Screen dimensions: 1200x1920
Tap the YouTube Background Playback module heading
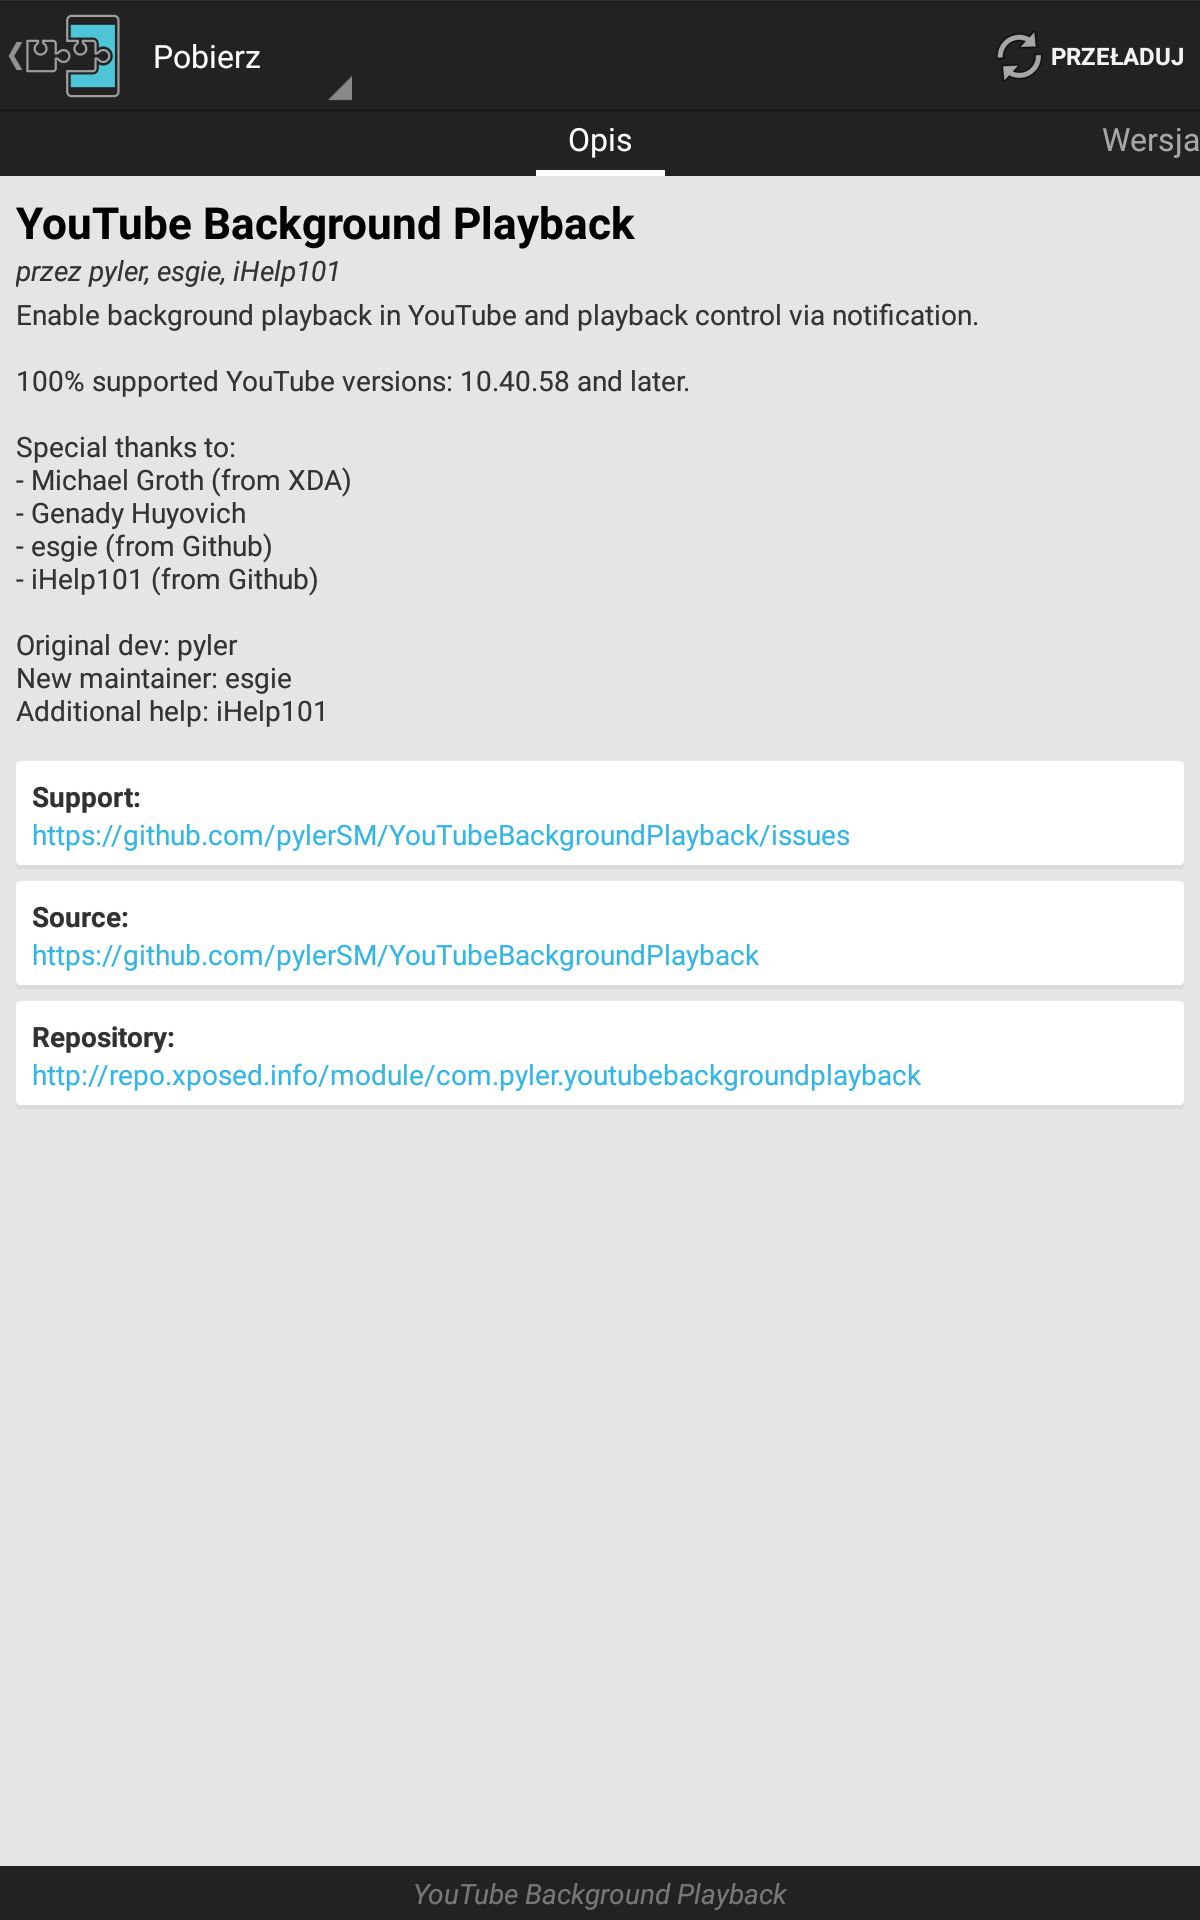click(x=325, y=224)
